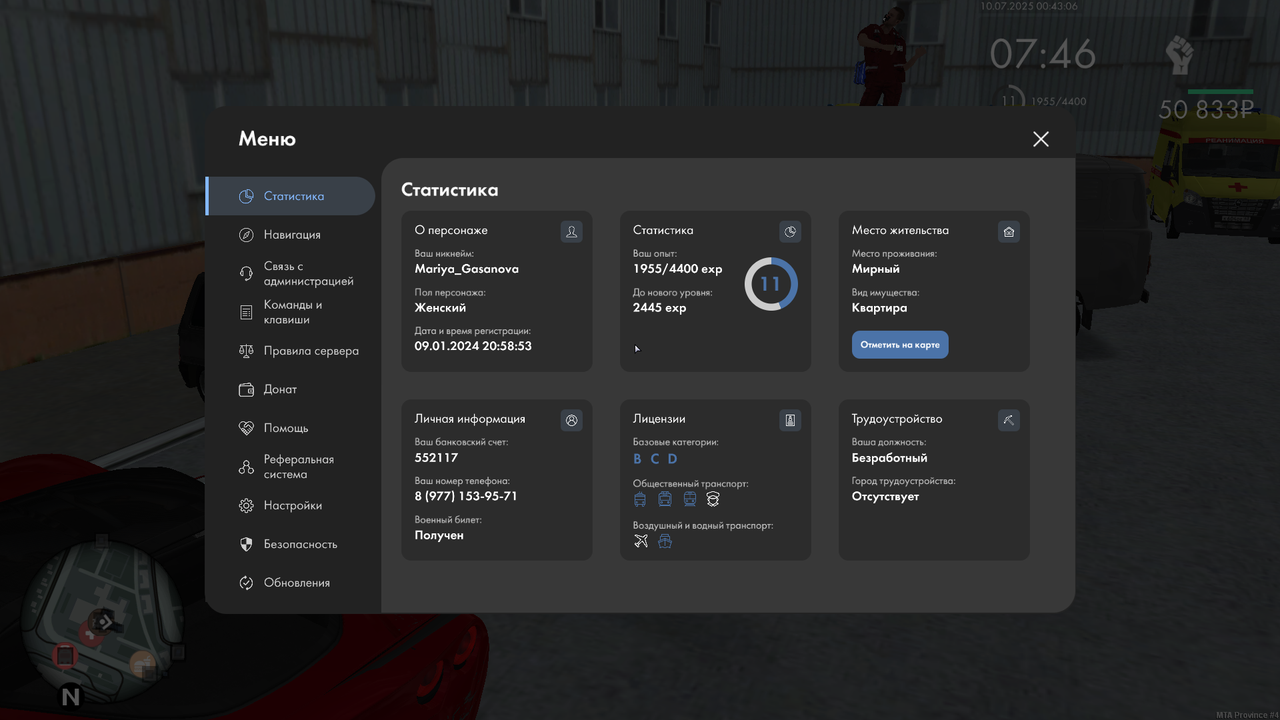
Task: Click the employment city value Отсутствует
Action: point(885,496)
